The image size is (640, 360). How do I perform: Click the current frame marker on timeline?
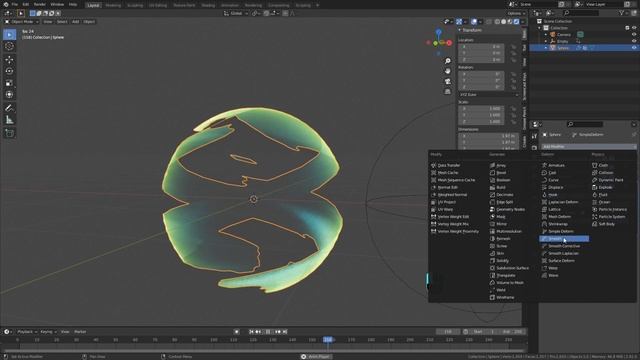pos(328,340)
